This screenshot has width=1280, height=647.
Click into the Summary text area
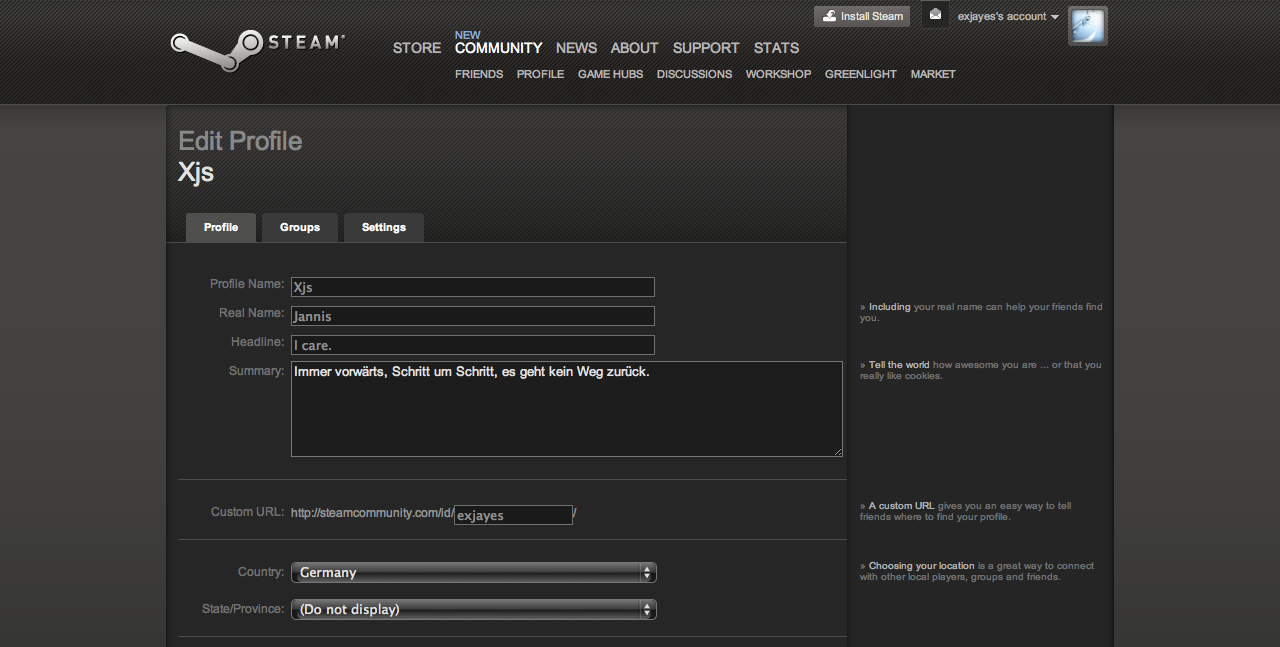pos(567,409)
